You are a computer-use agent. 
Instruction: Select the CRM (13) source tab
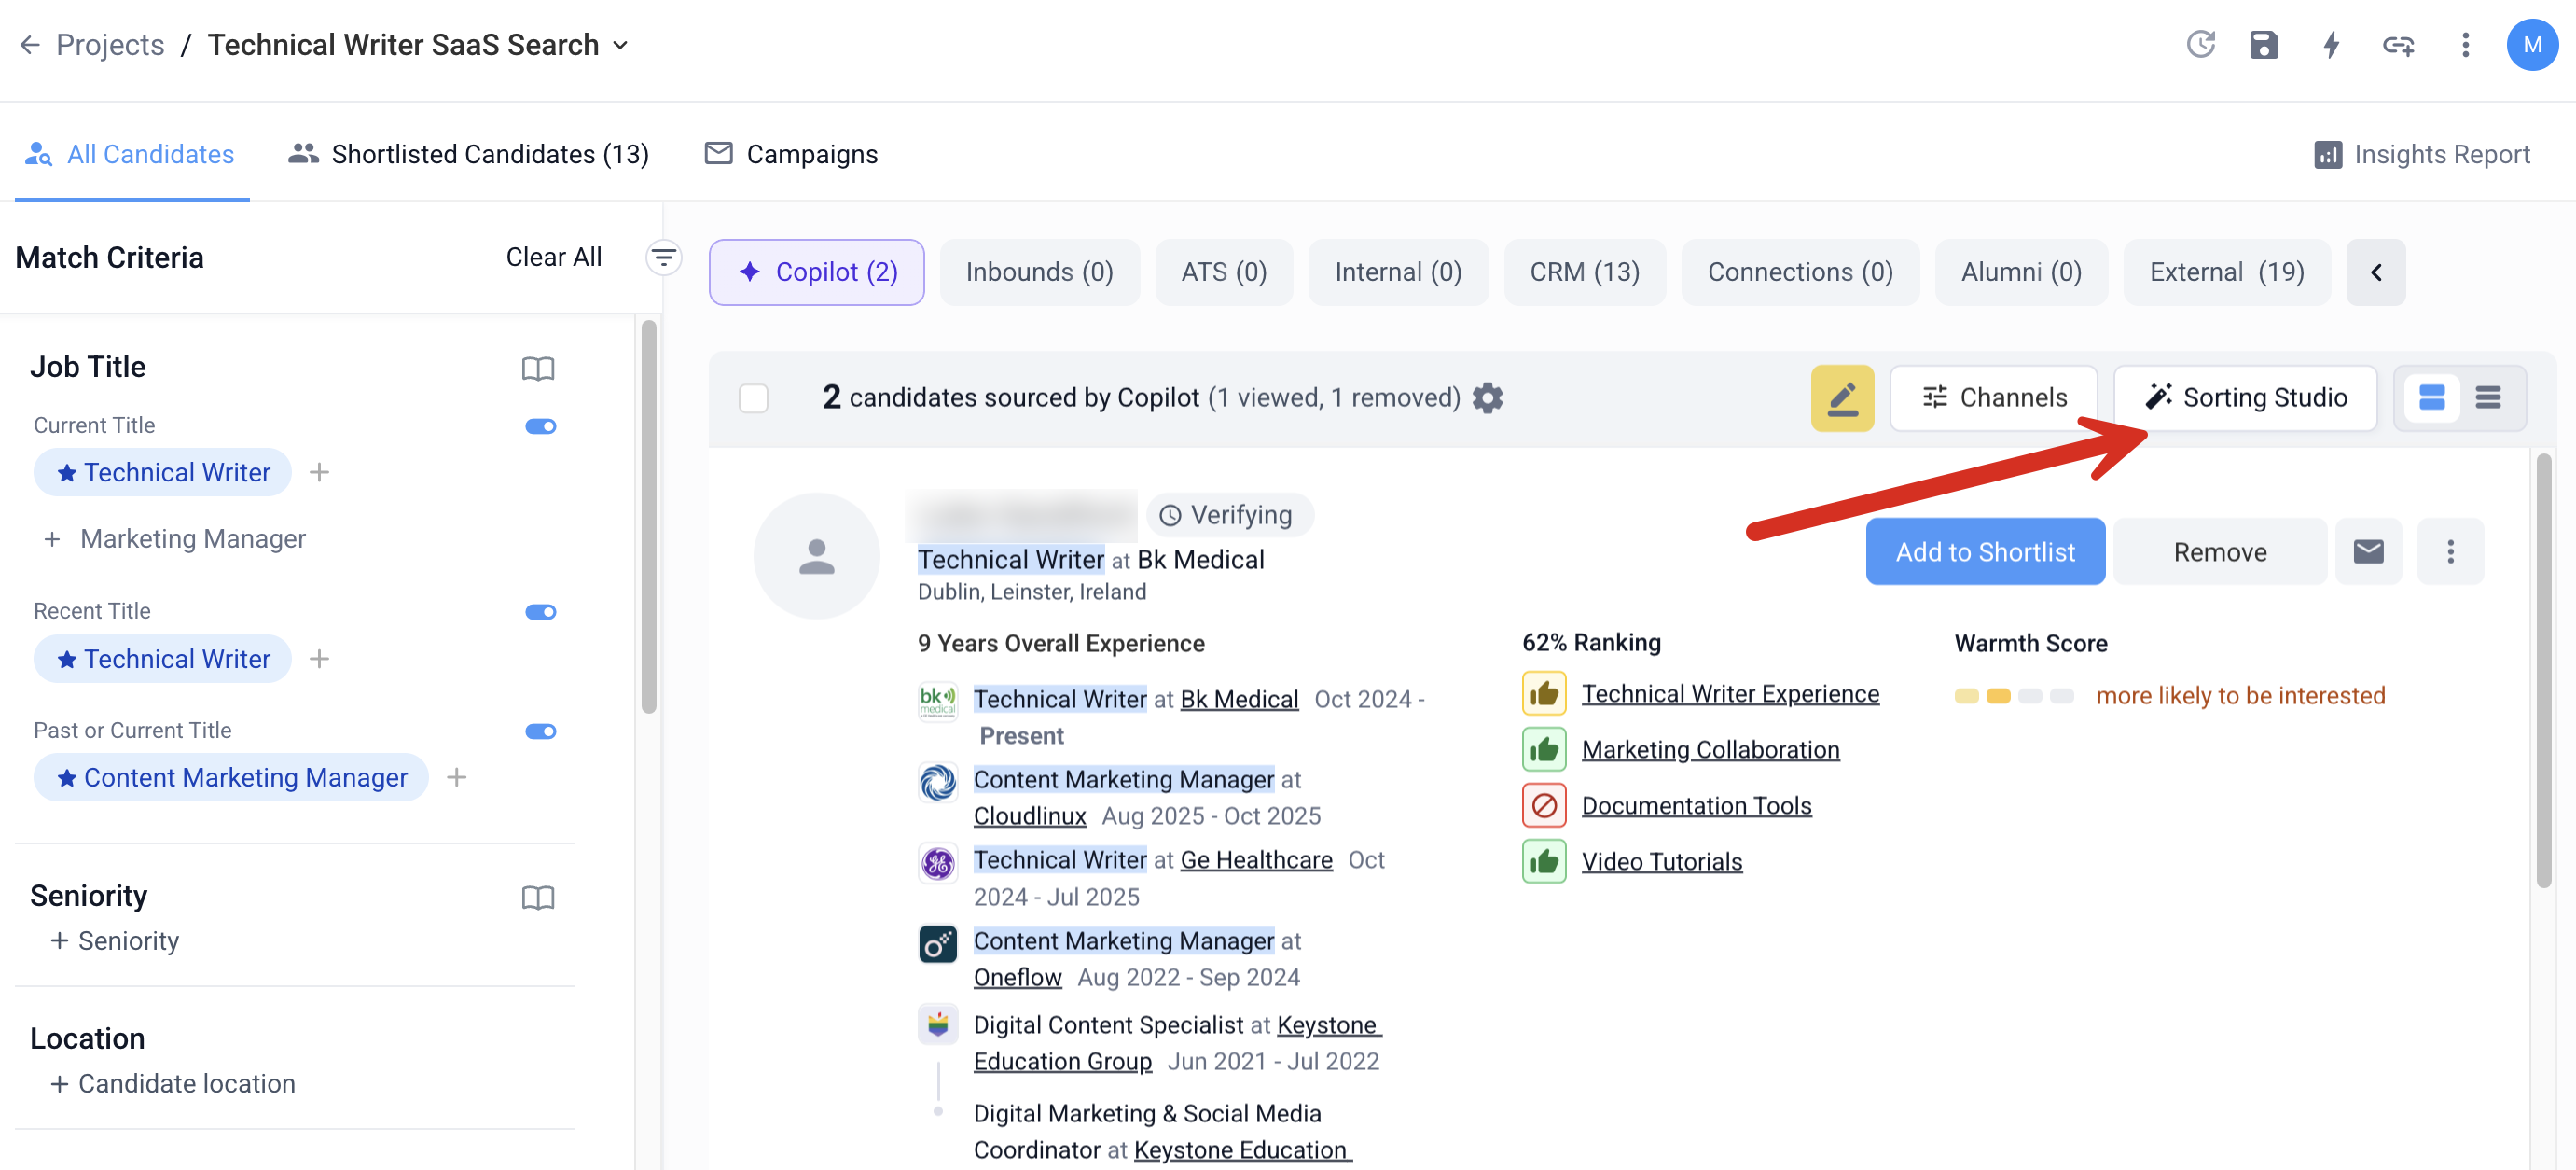(1584, 272)
